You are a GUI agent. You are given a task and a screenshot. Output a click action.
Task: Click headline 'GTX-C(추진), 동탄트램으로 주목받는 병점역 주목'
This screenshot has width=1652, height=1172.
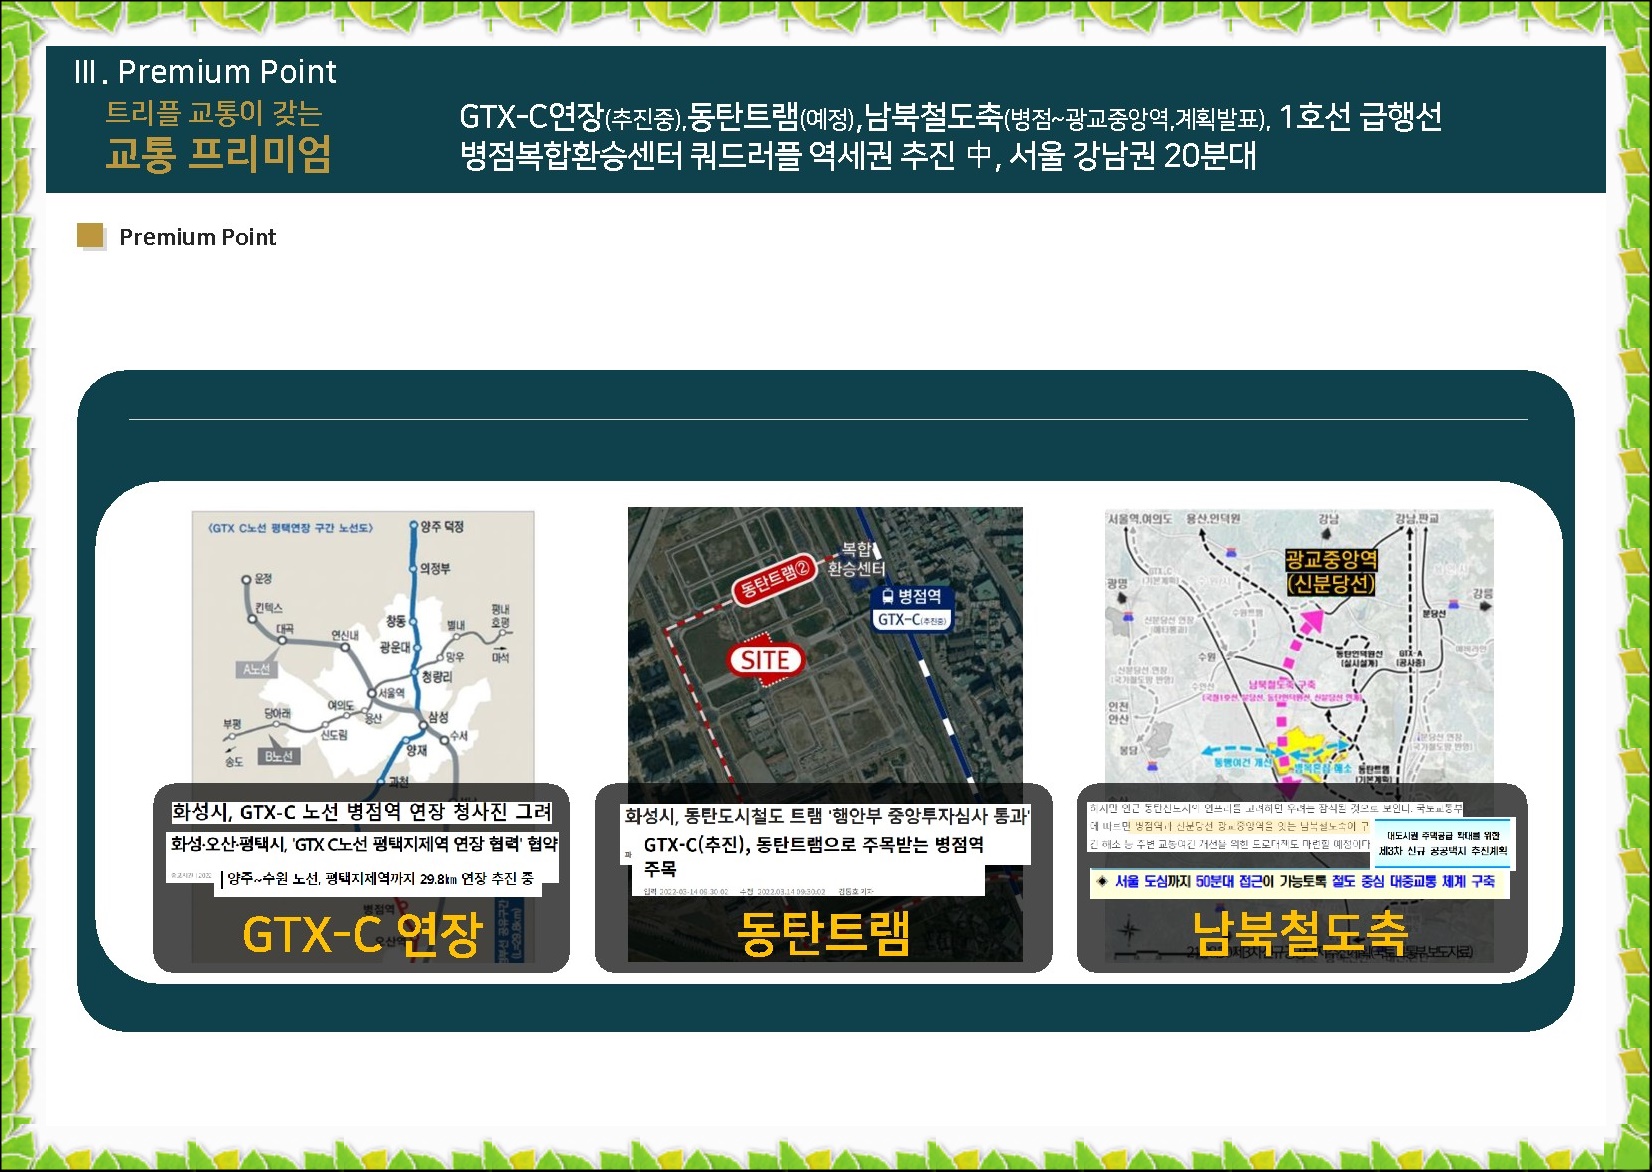(815, 857)
